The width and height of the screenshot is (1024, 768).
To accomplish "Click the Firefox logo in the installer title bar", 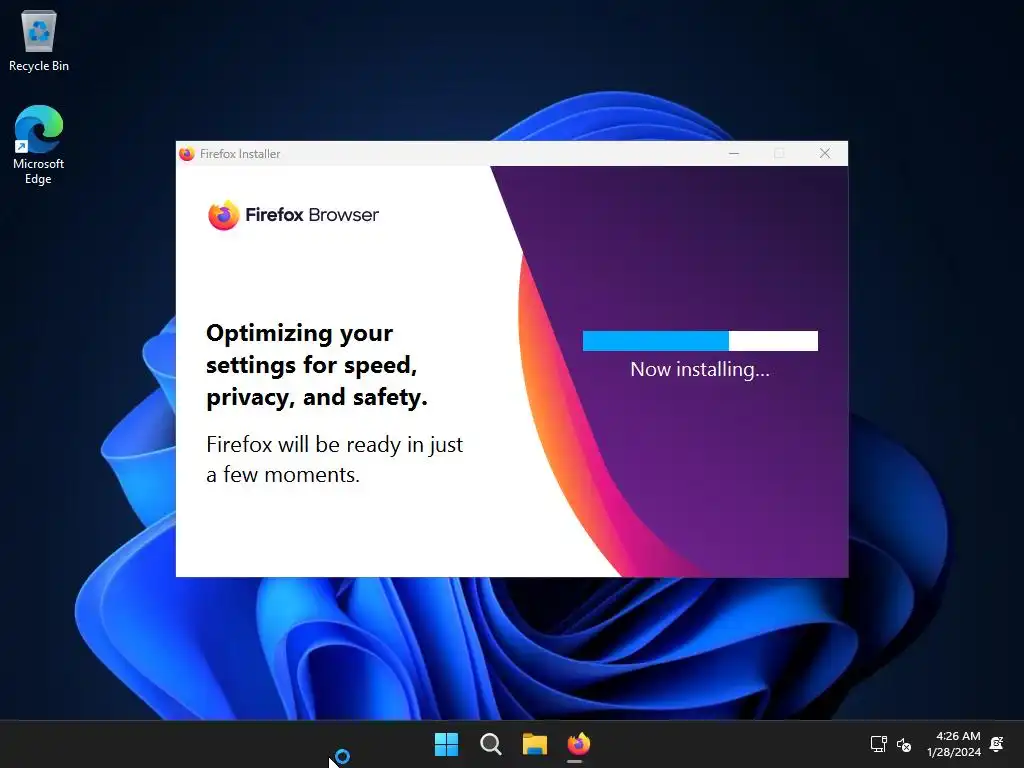I will click(x=187, y=153).
